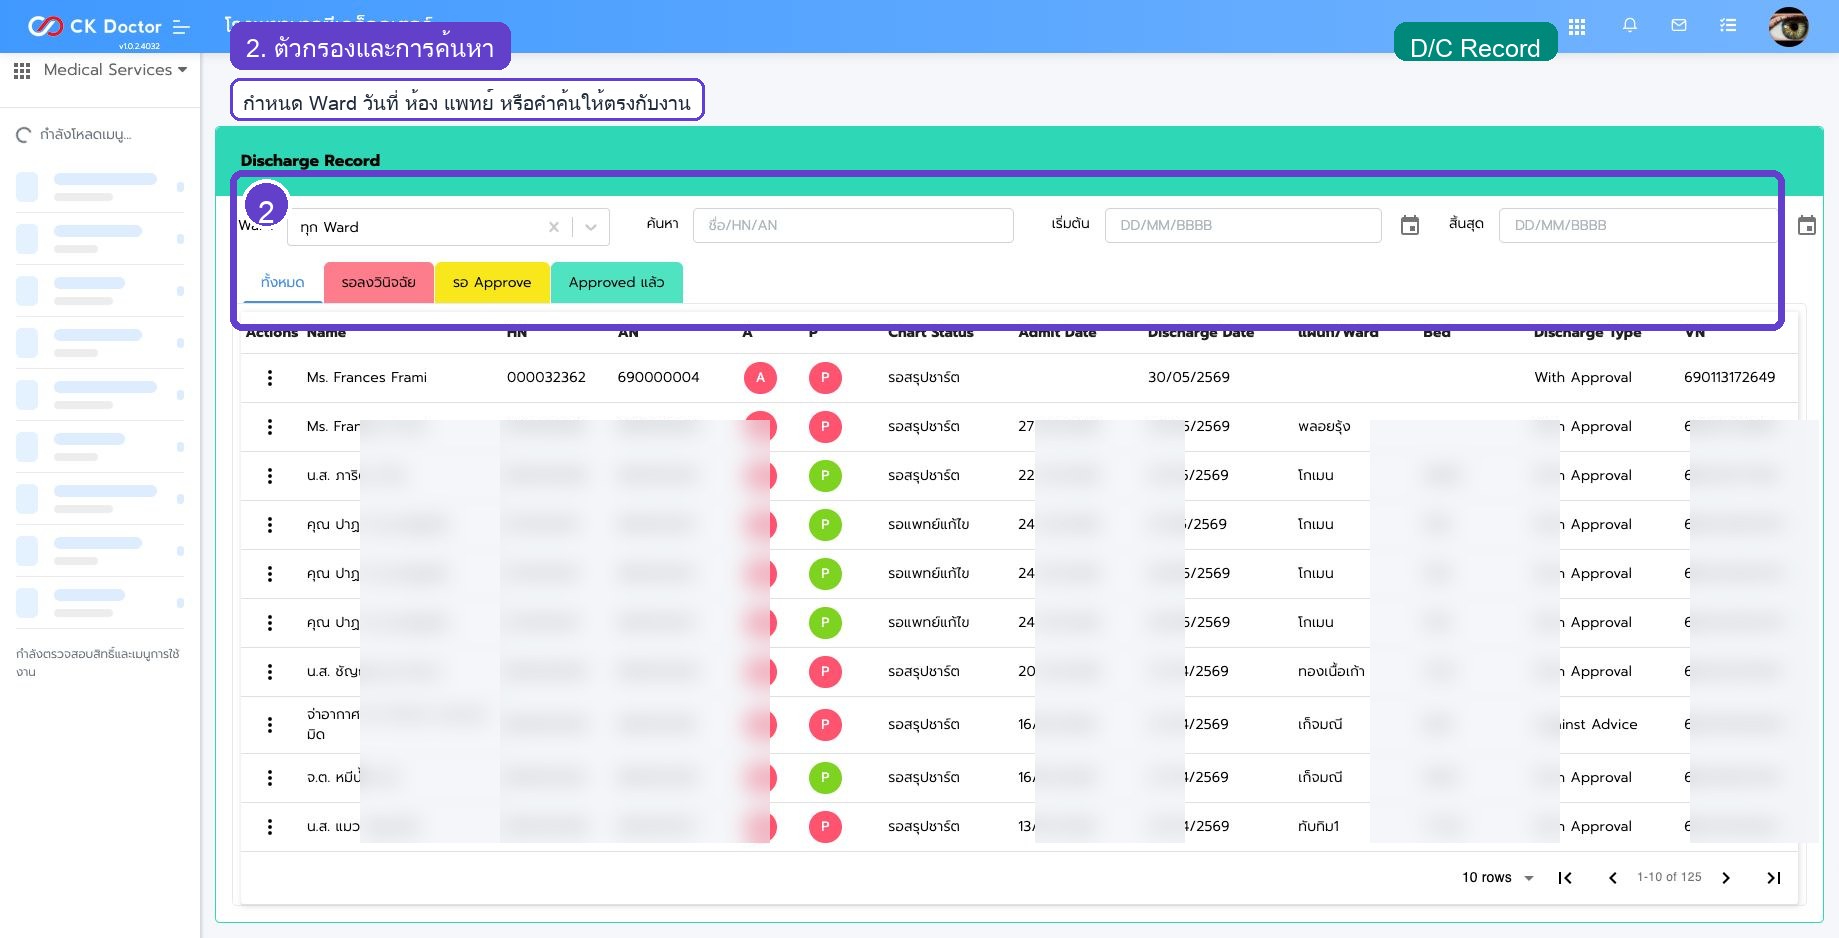Open the task list icon in header
The height and width of the screenshot is (938, 1839).
pos(1728,26)
